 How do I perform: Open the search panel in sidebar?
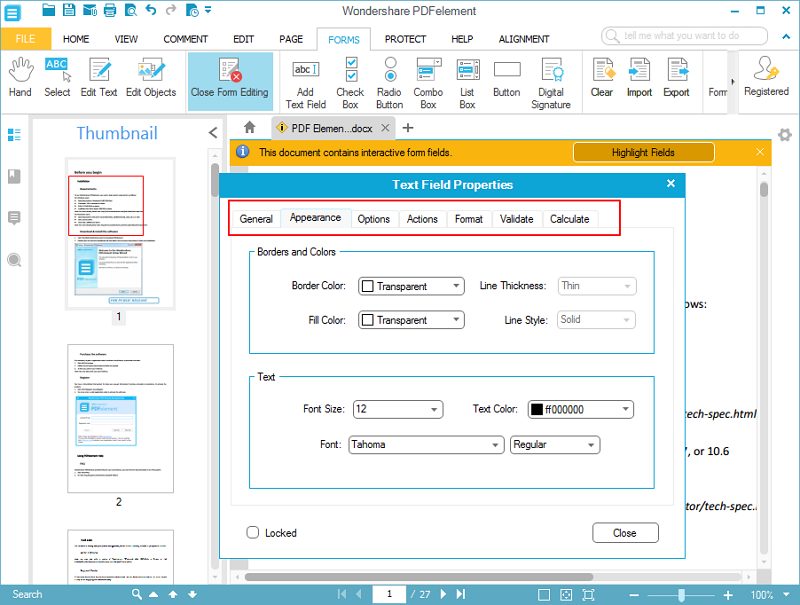(14, 260)
